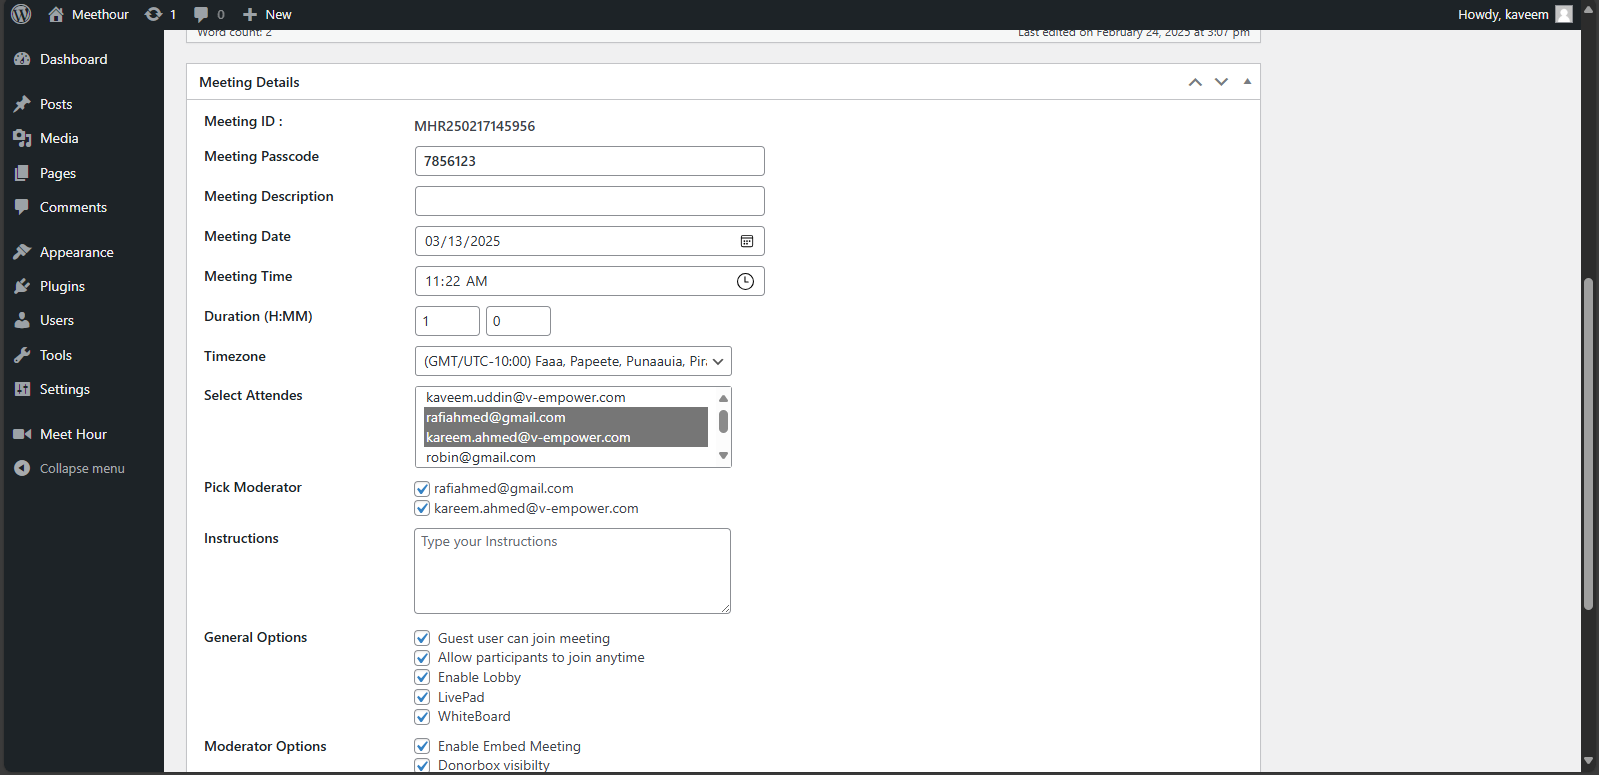The height and width of the screenshot is (775, 1599).
Task: Click the Users person icon
Action: click(x=22, y=320)
